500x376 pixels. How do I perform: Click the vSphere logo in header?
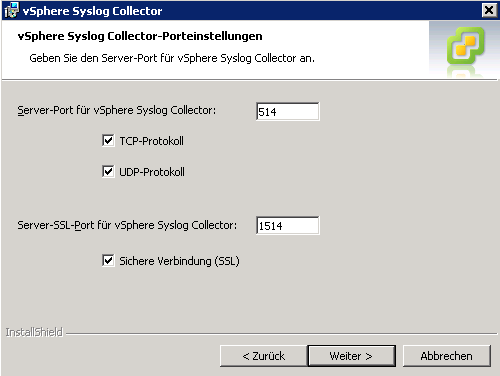tap(466, 46)
